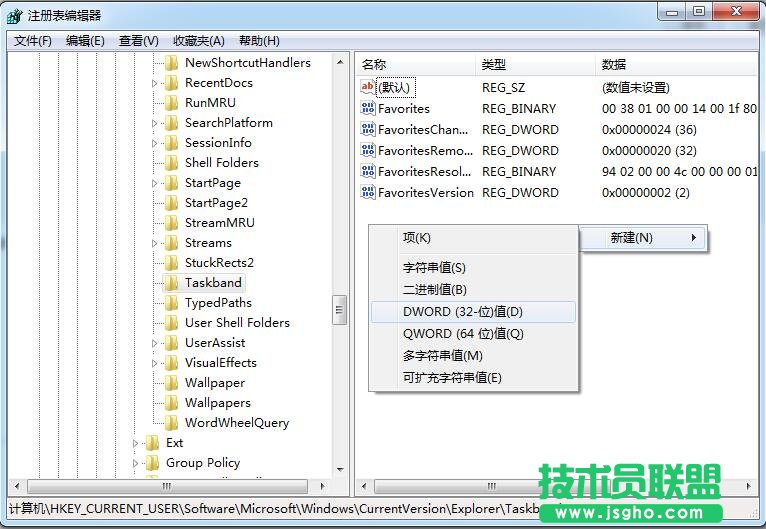Click the Shell Folders folder icon
The image size is (766, 529).
pos(171,163)
